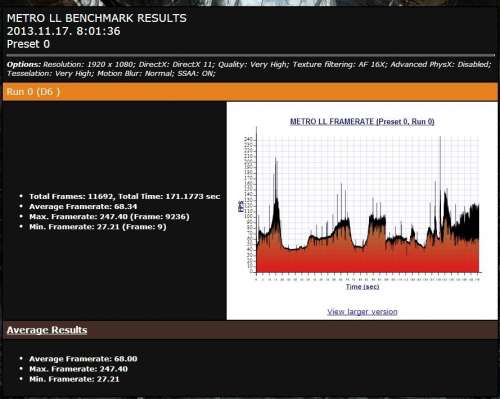
Task: Click Max. Framerate: 247.40 under Average Results
Action: click(x=78, y=369)
